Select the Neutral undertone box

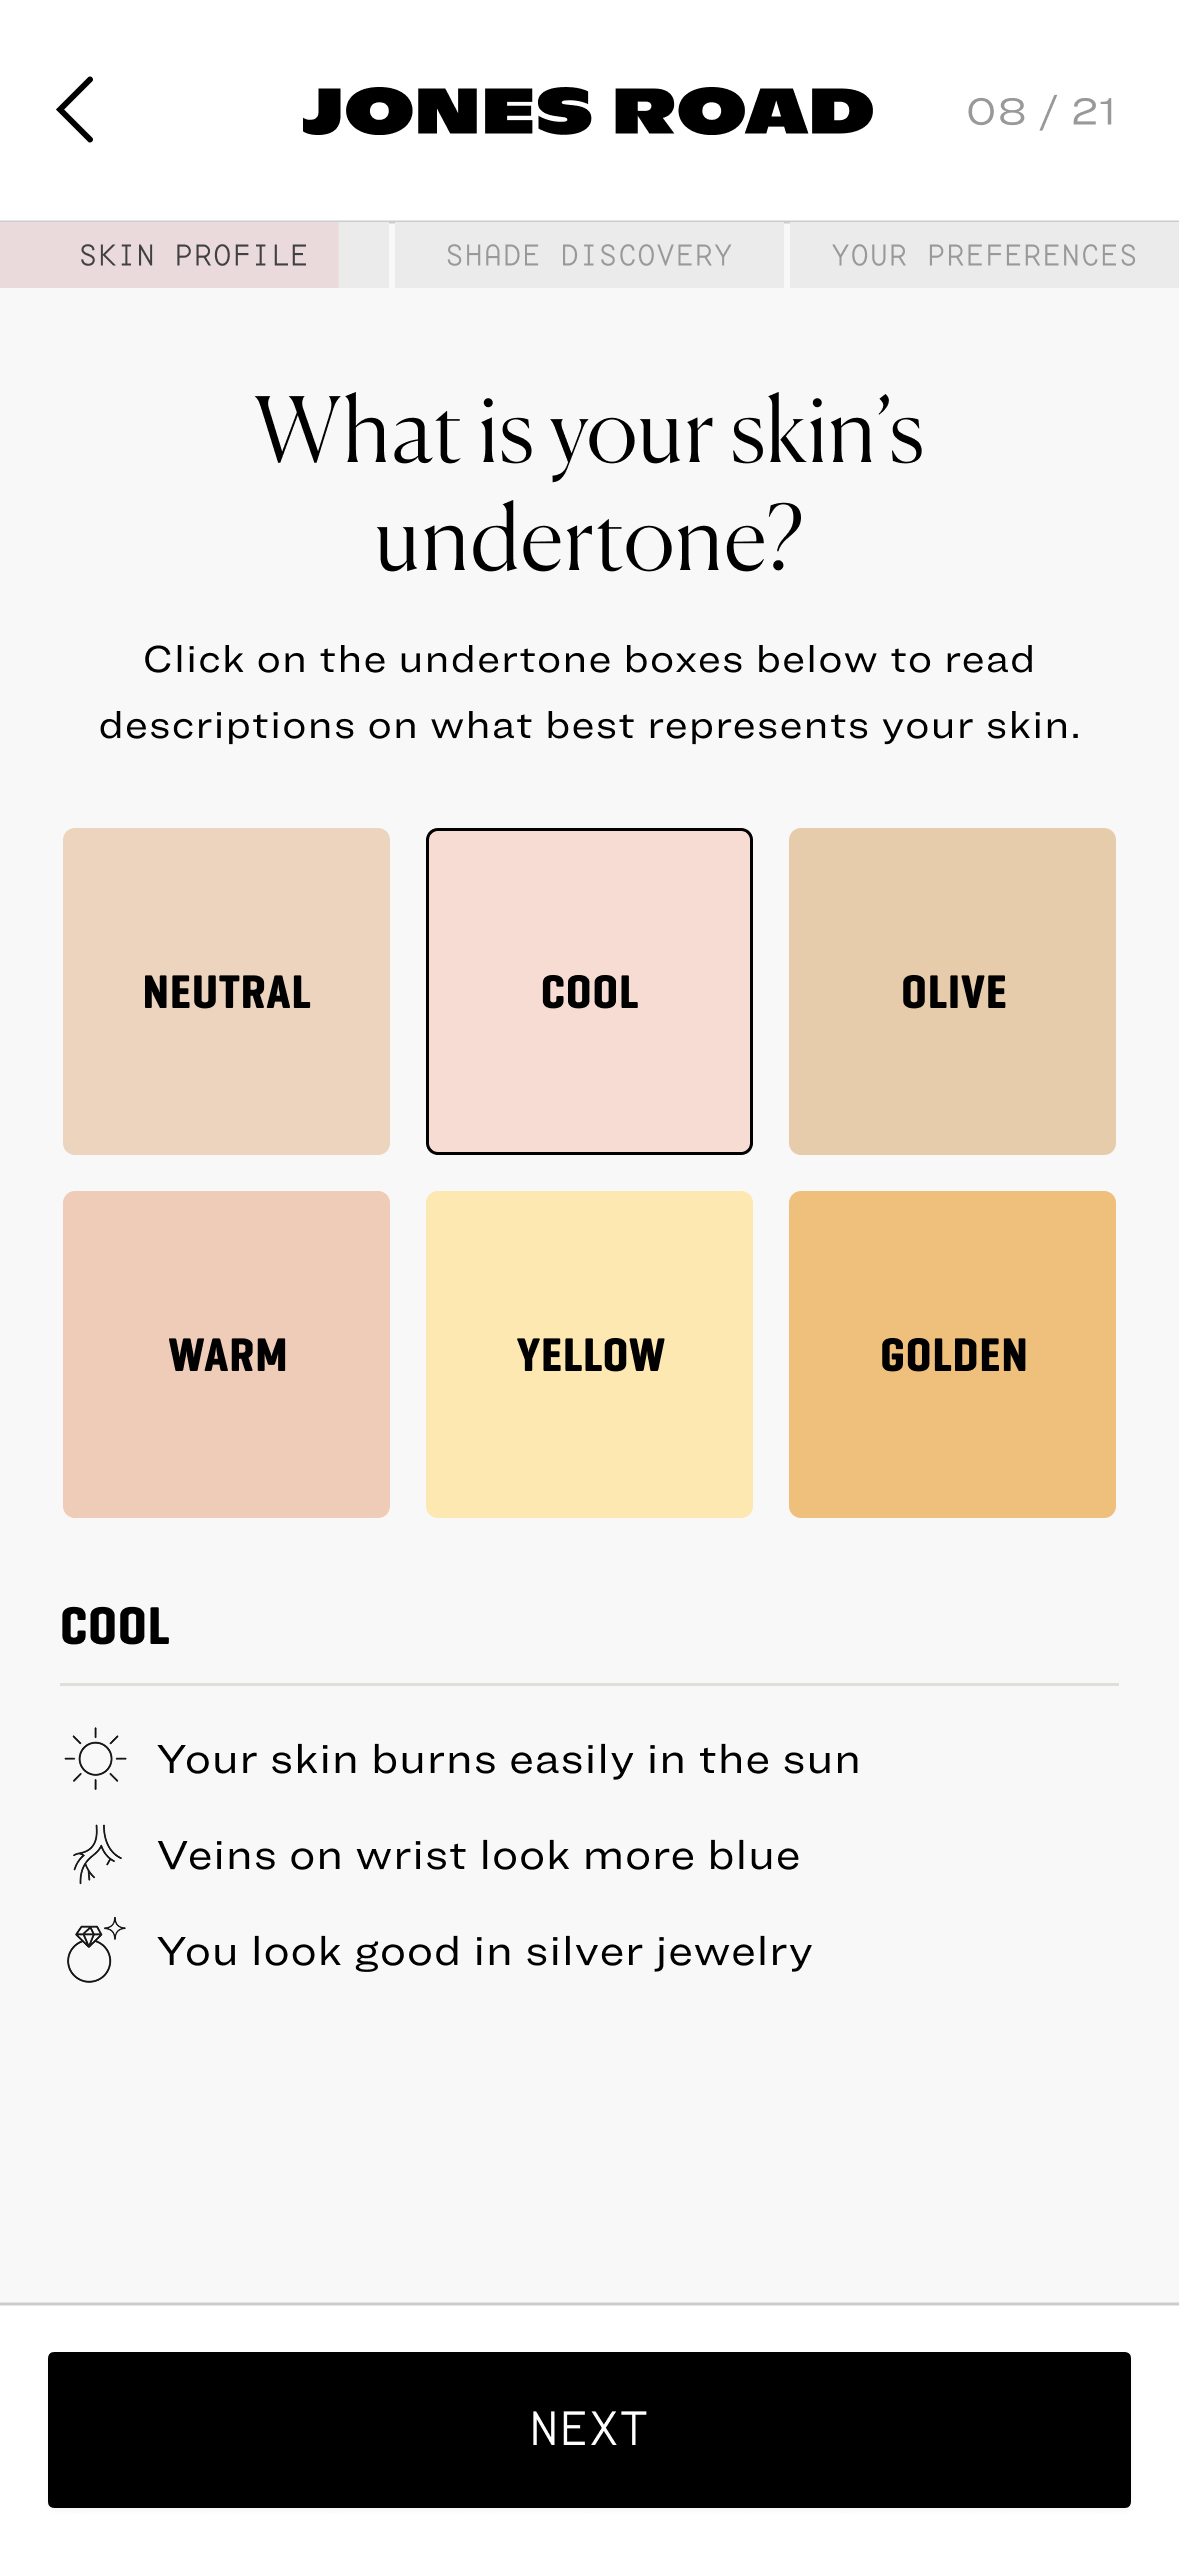[x=226, y=990]
